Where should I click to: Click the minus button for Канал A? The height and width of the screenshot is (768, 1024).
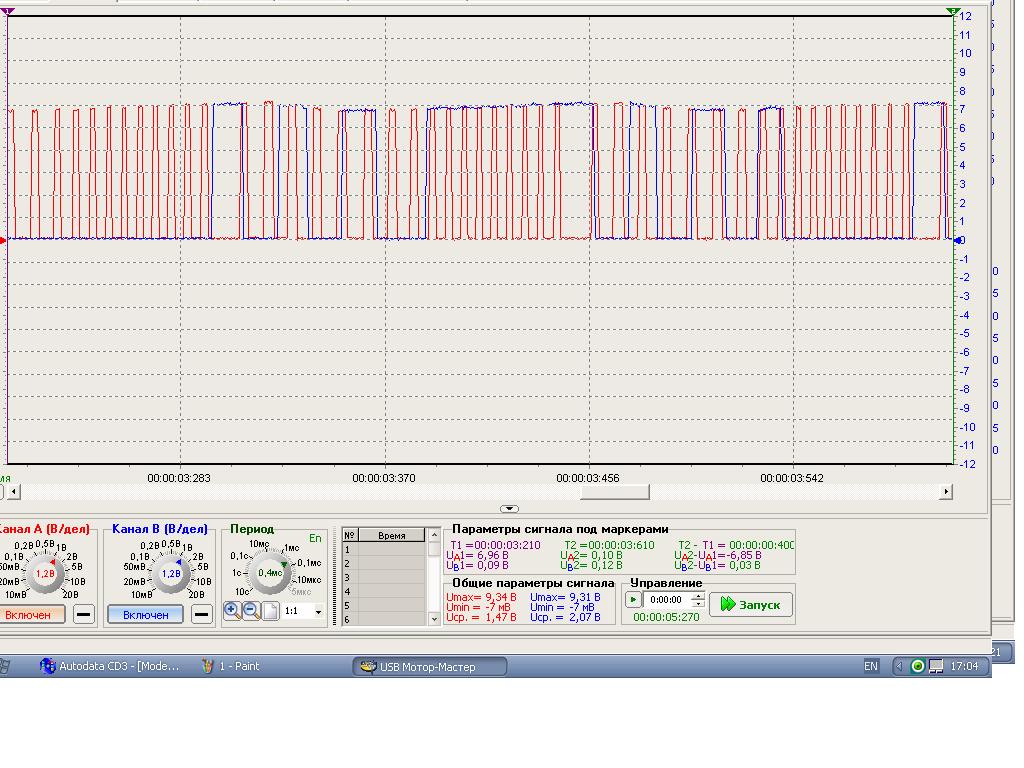pos(84,614)
